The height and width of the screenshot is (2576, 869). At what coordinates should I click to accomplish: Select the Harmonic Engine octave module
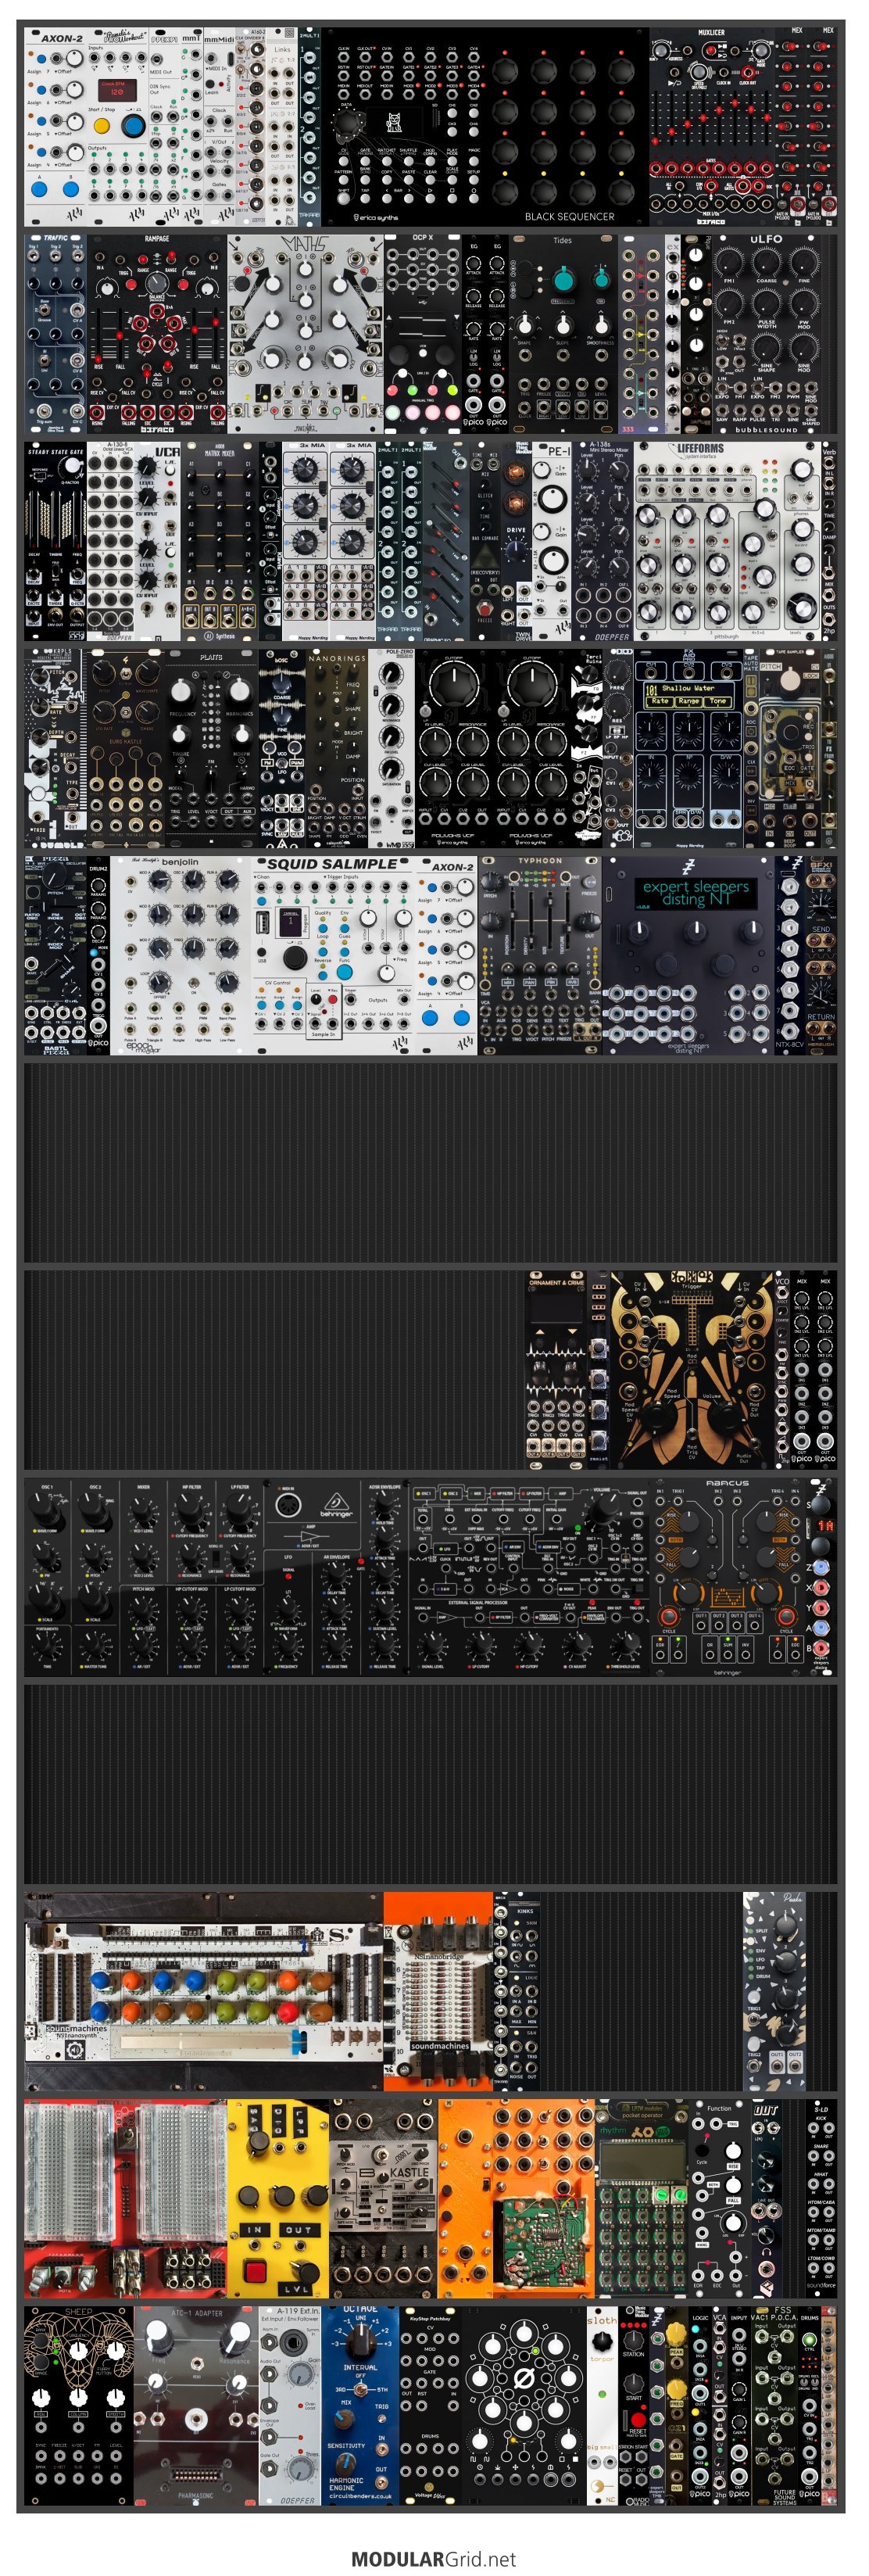[x=360, y=2405]
